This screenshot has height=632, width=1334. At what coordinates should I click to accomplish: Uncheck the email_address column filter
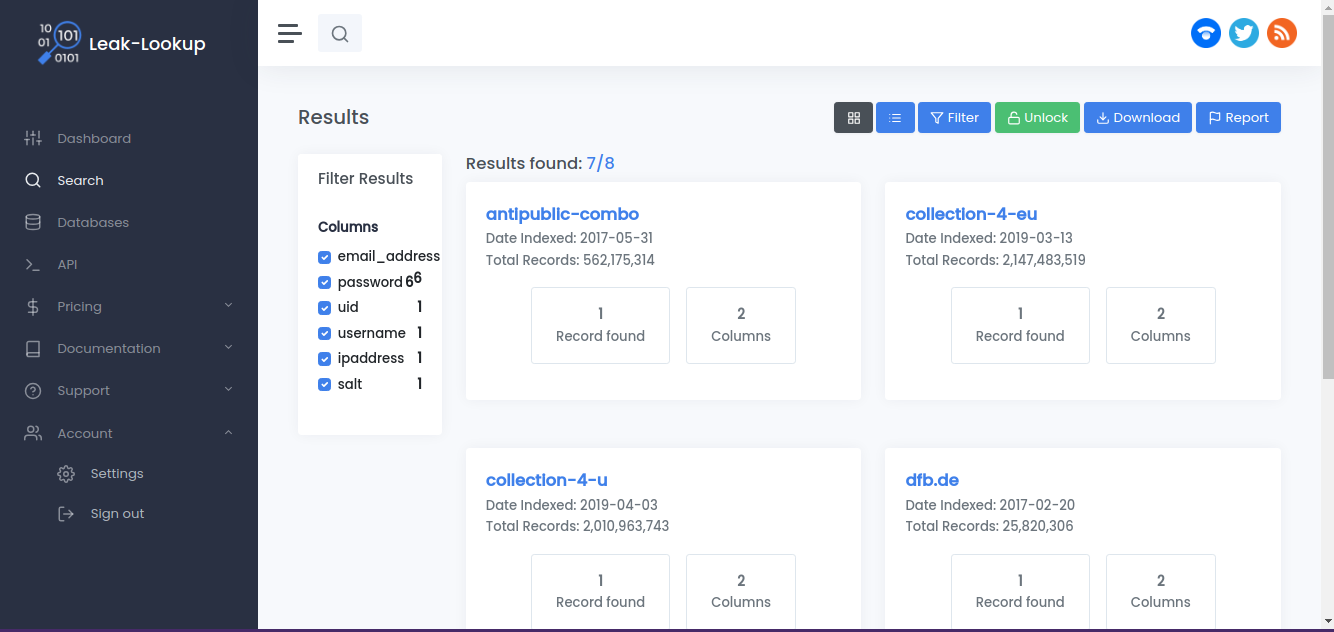coord(324,257)
